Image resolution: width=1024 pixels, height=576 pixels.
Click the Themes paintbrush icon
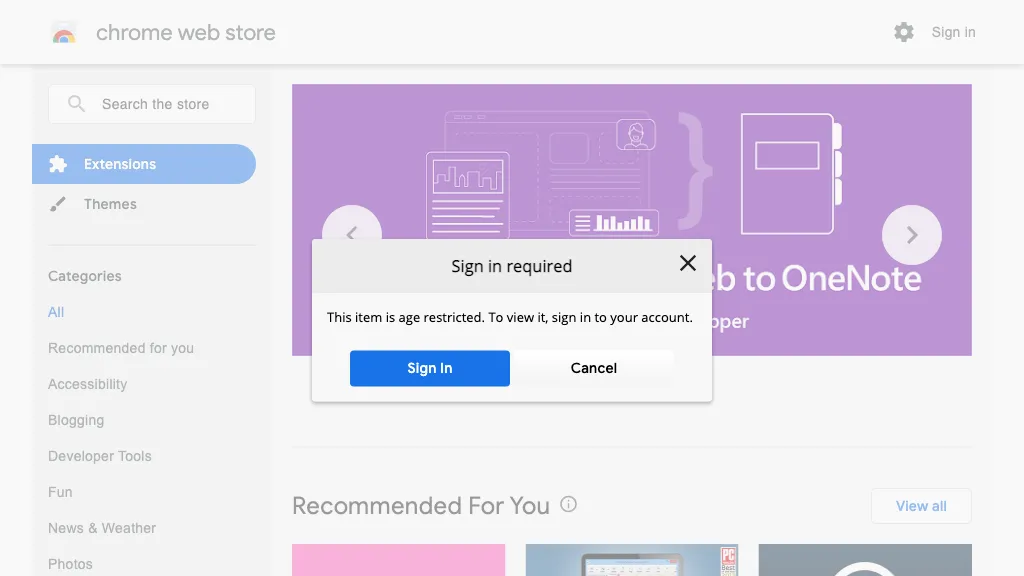[x=59, y=204]
